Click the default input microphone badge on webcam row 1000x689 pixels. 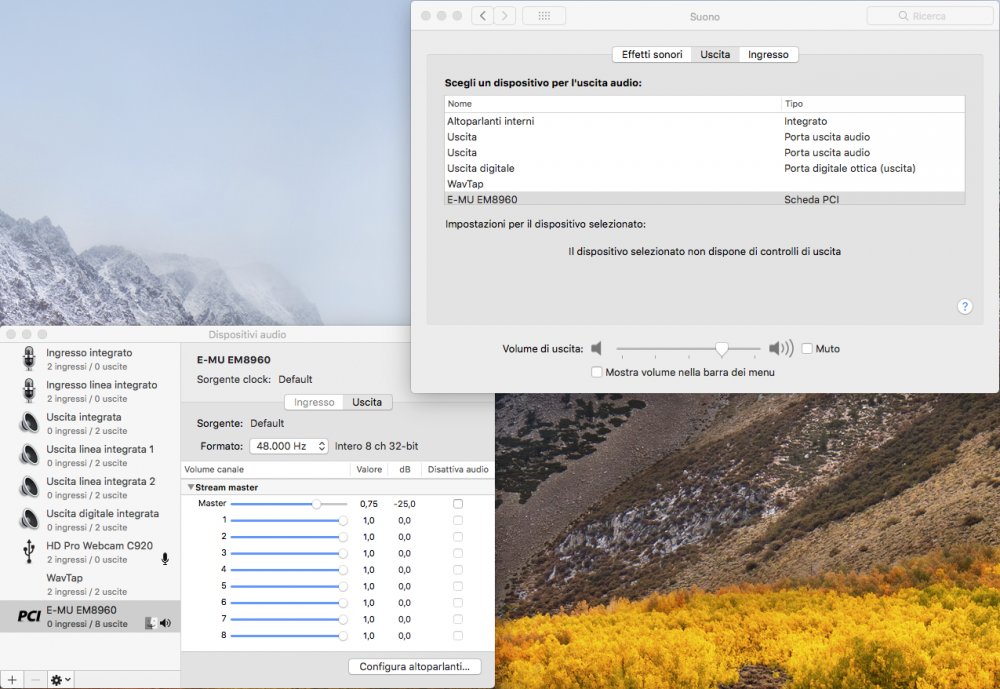pos(165,559)
